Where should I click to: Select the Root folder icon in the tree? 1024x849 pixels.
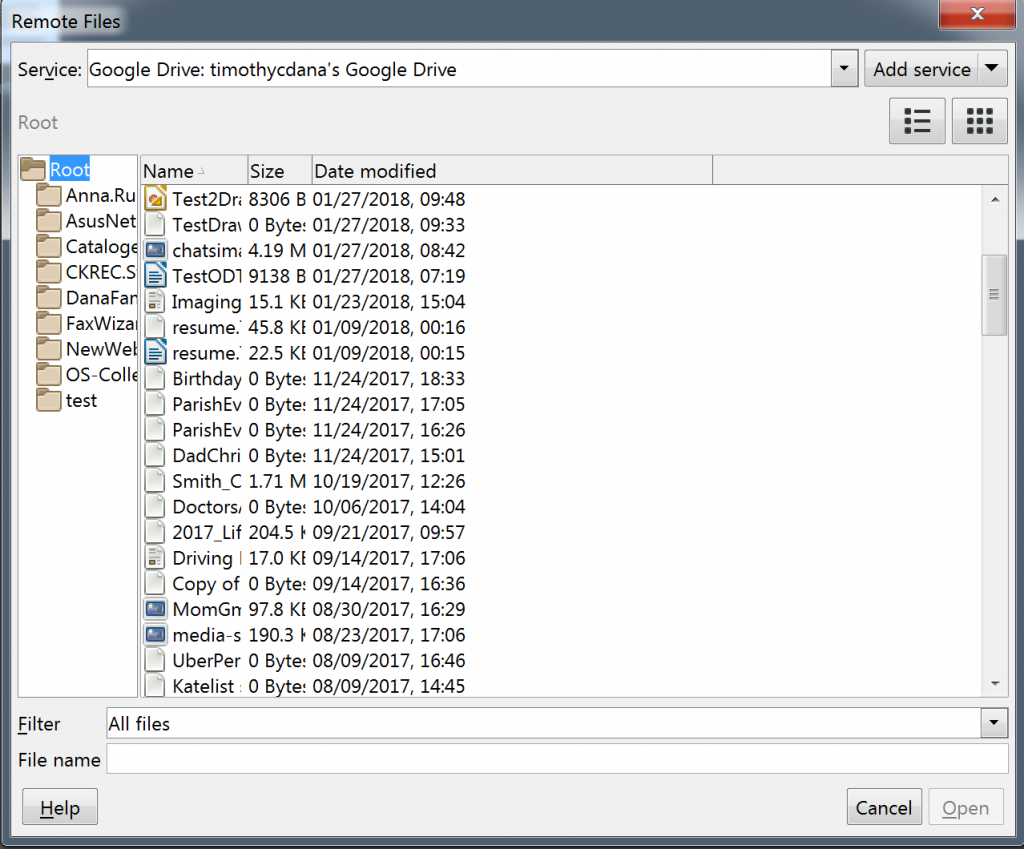click(33, 169)
